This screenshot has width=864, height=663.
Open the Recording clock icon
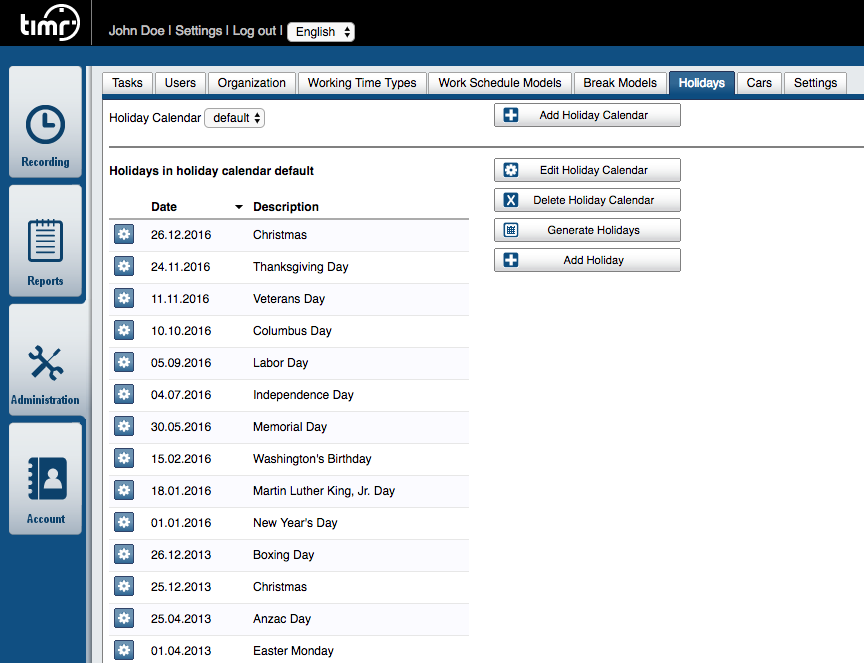point(45,126)
